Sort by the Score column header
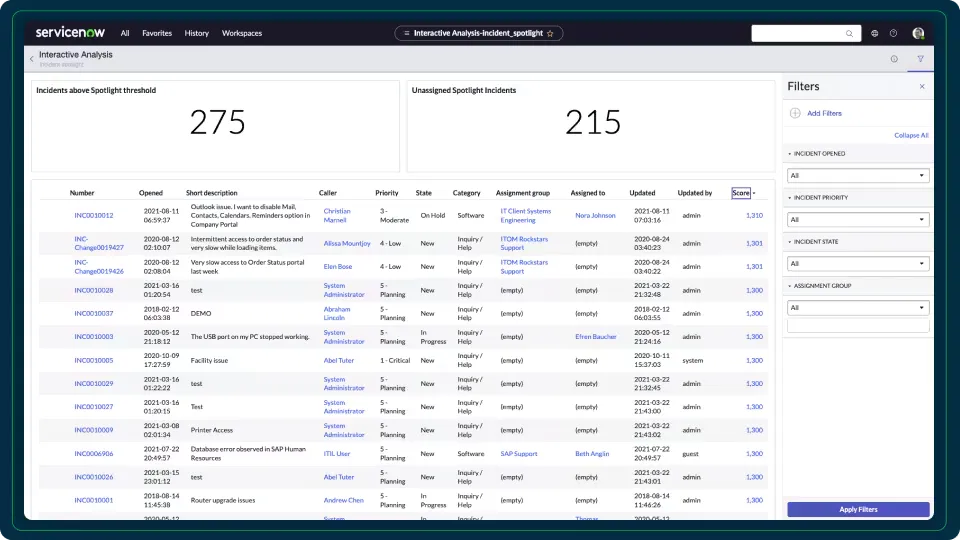This screenshot has height=540, width=960. click(740, 193)
